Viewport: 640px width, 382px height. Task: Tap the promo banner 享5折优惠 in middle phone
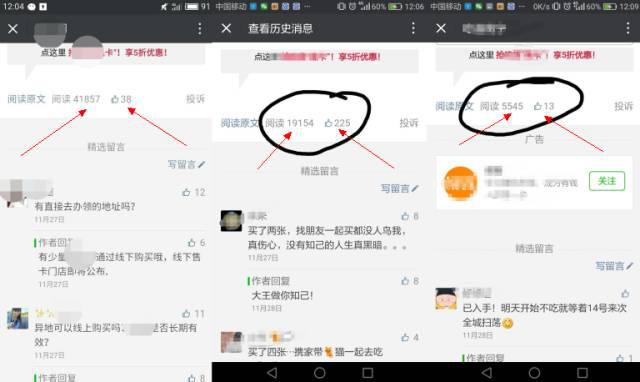click(x=320, y=60)
